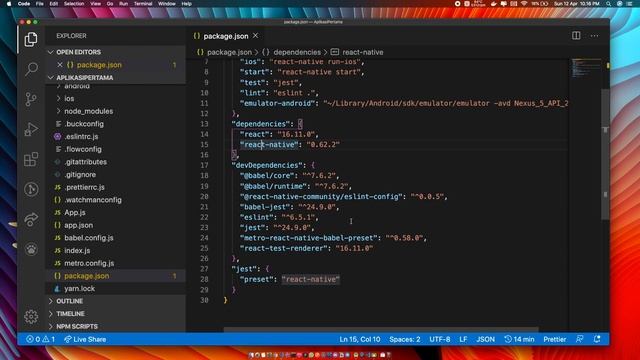
Task: Open the View menu
Action: (x=96, y=4)
